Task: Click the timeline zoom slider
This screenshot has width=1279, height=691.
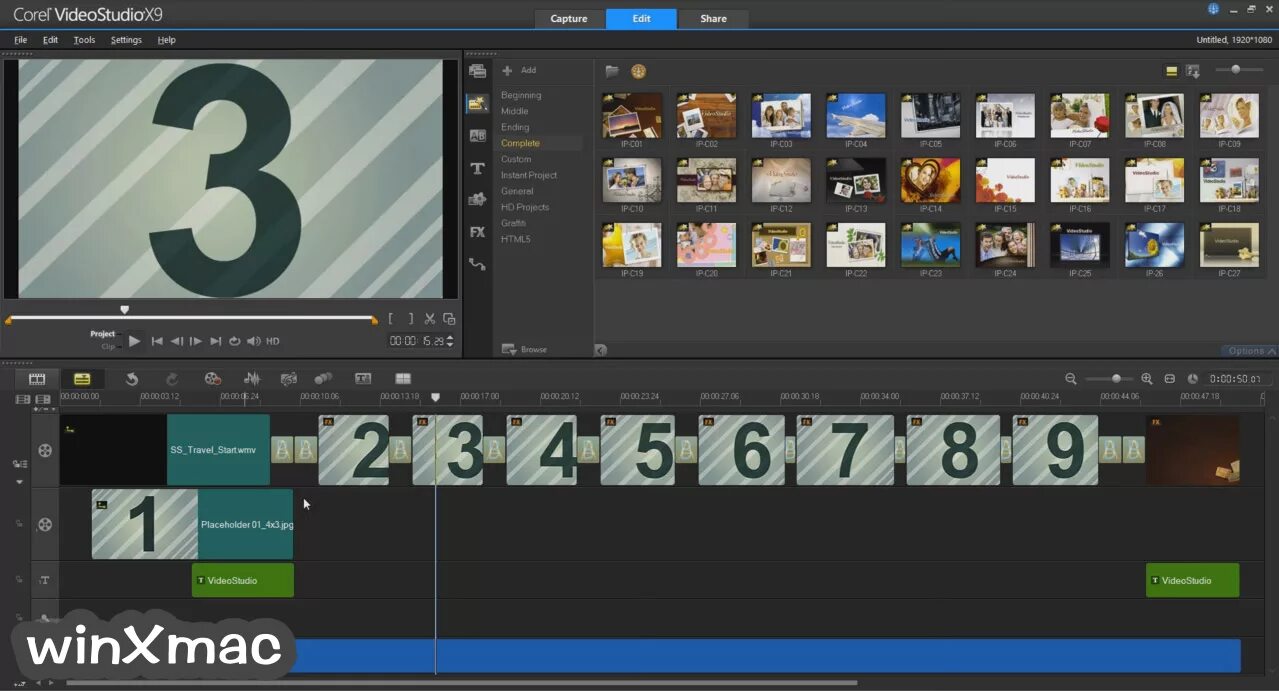Action: click(x=1109, y=379)
